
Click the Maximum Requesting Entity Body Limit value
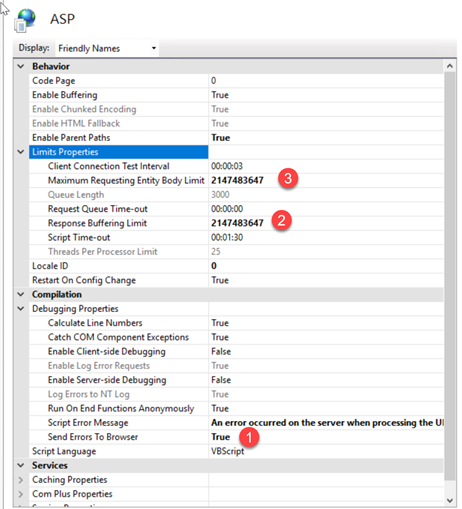pyautogui.click(x=237, y=180)
